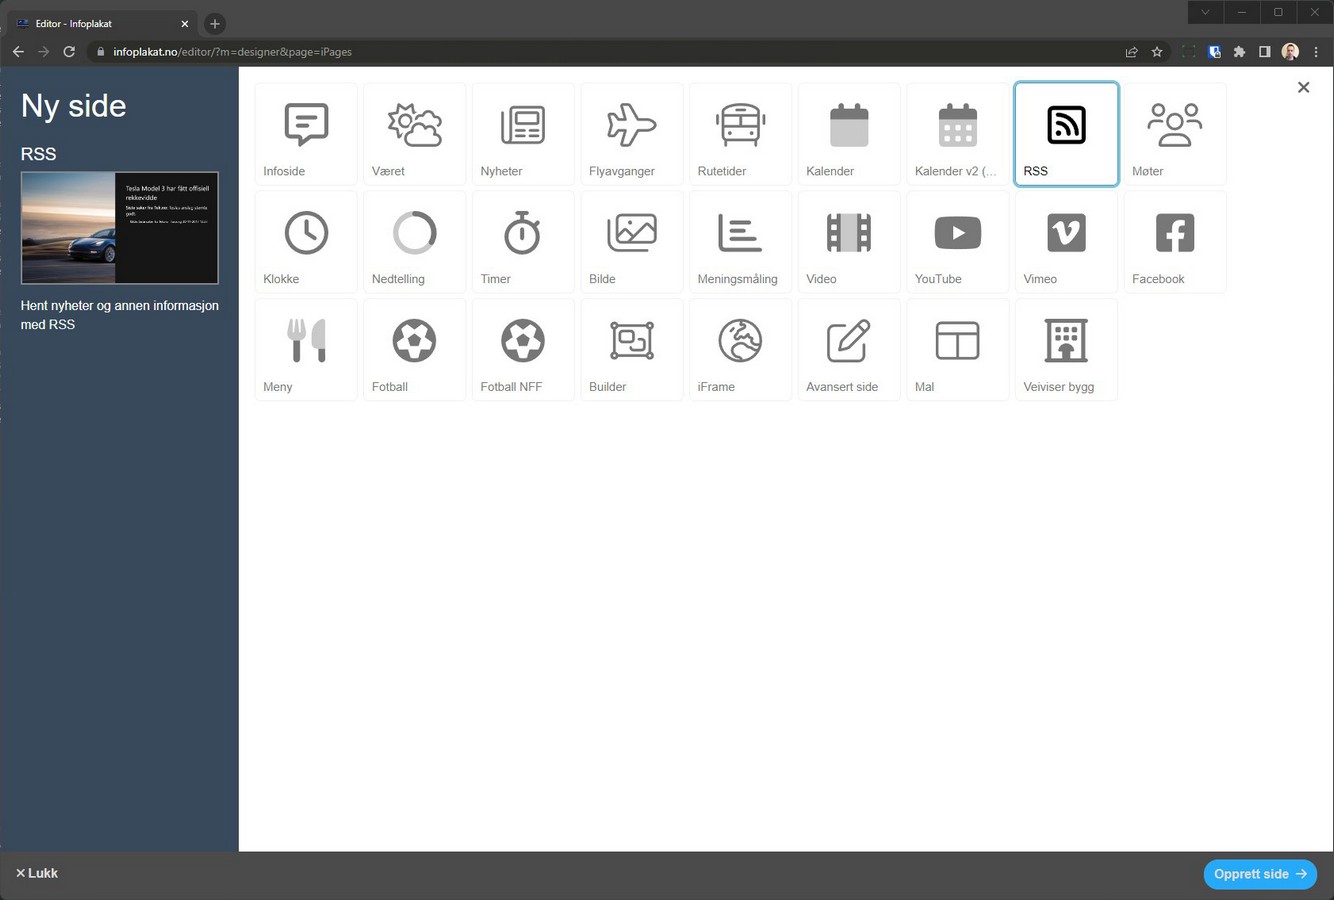The width and height of the screenshot is (1334, 900).
Task: Pick the Rutetider bus timetable tile
Action: pos(740,134)
